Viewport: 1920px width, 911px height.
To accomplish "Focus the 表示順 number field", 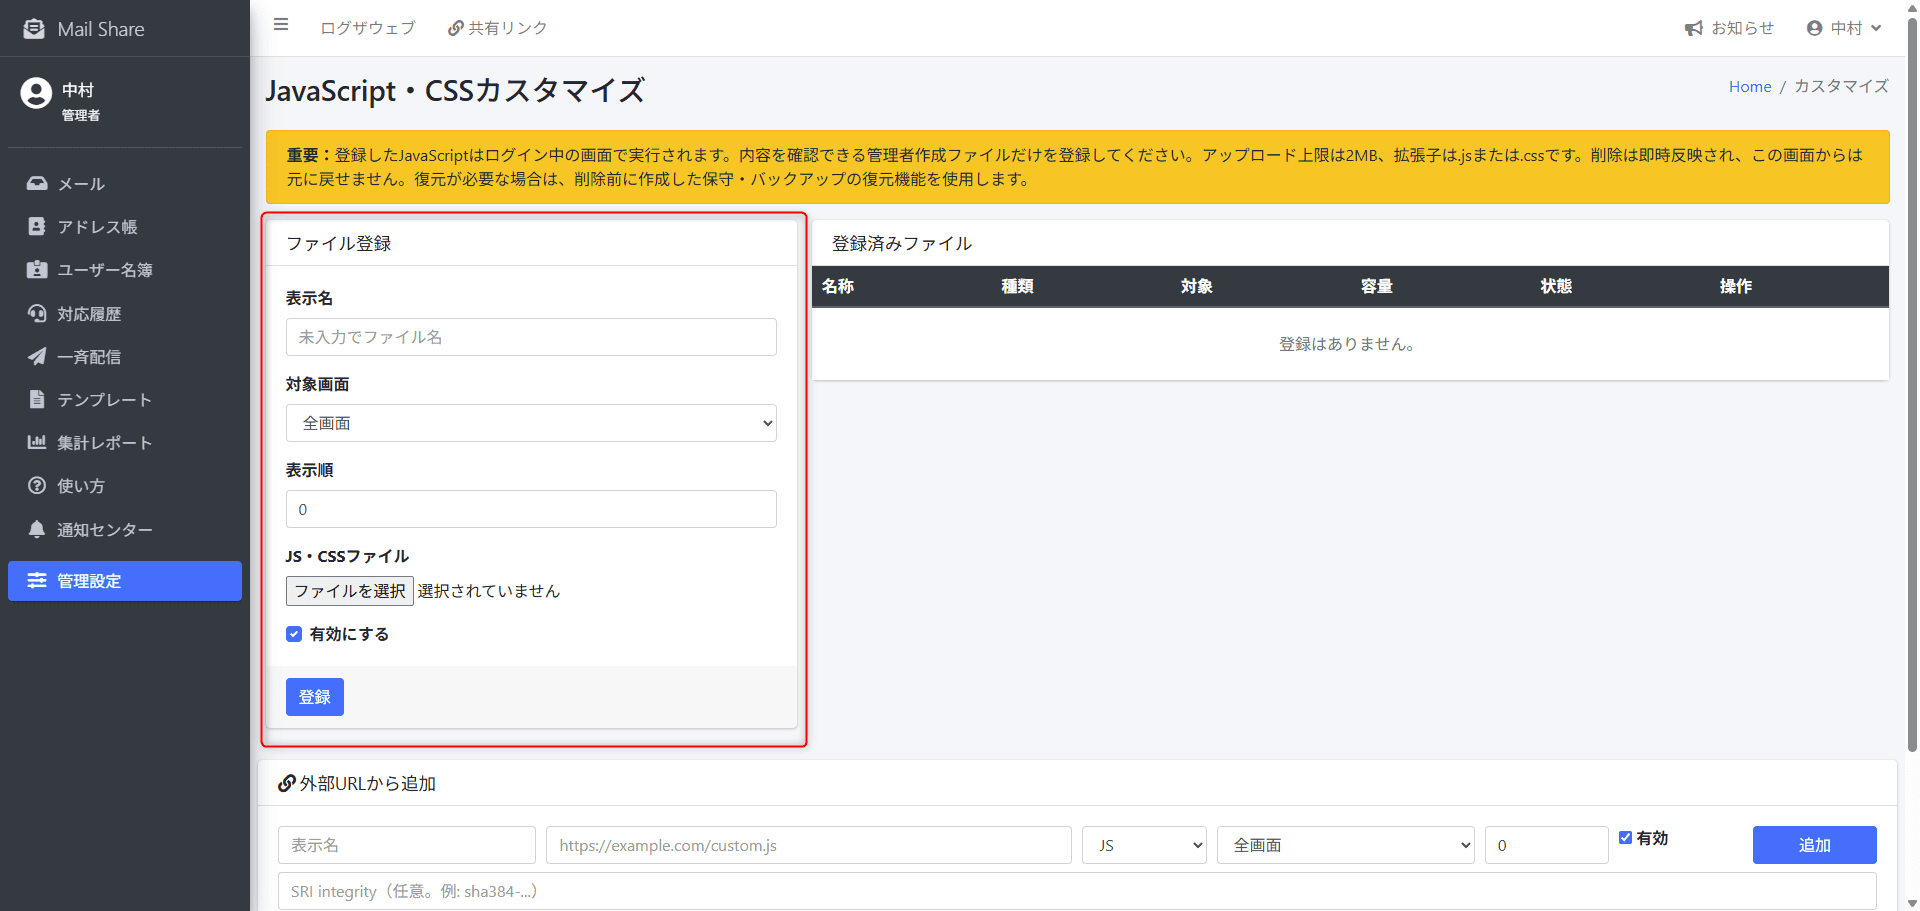I will coord(531,509).
